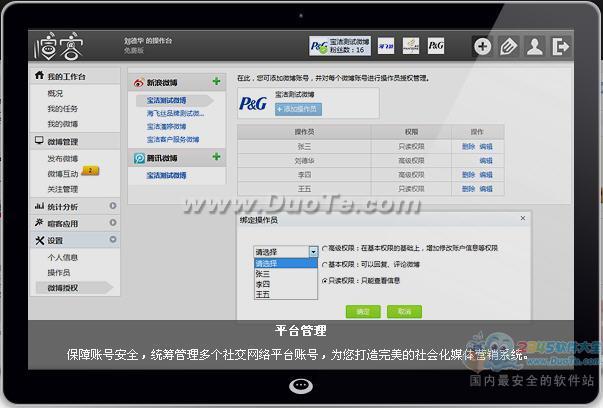
Task: Choose 张三 from the operator dropdown list
Action: tap(286, 274)
